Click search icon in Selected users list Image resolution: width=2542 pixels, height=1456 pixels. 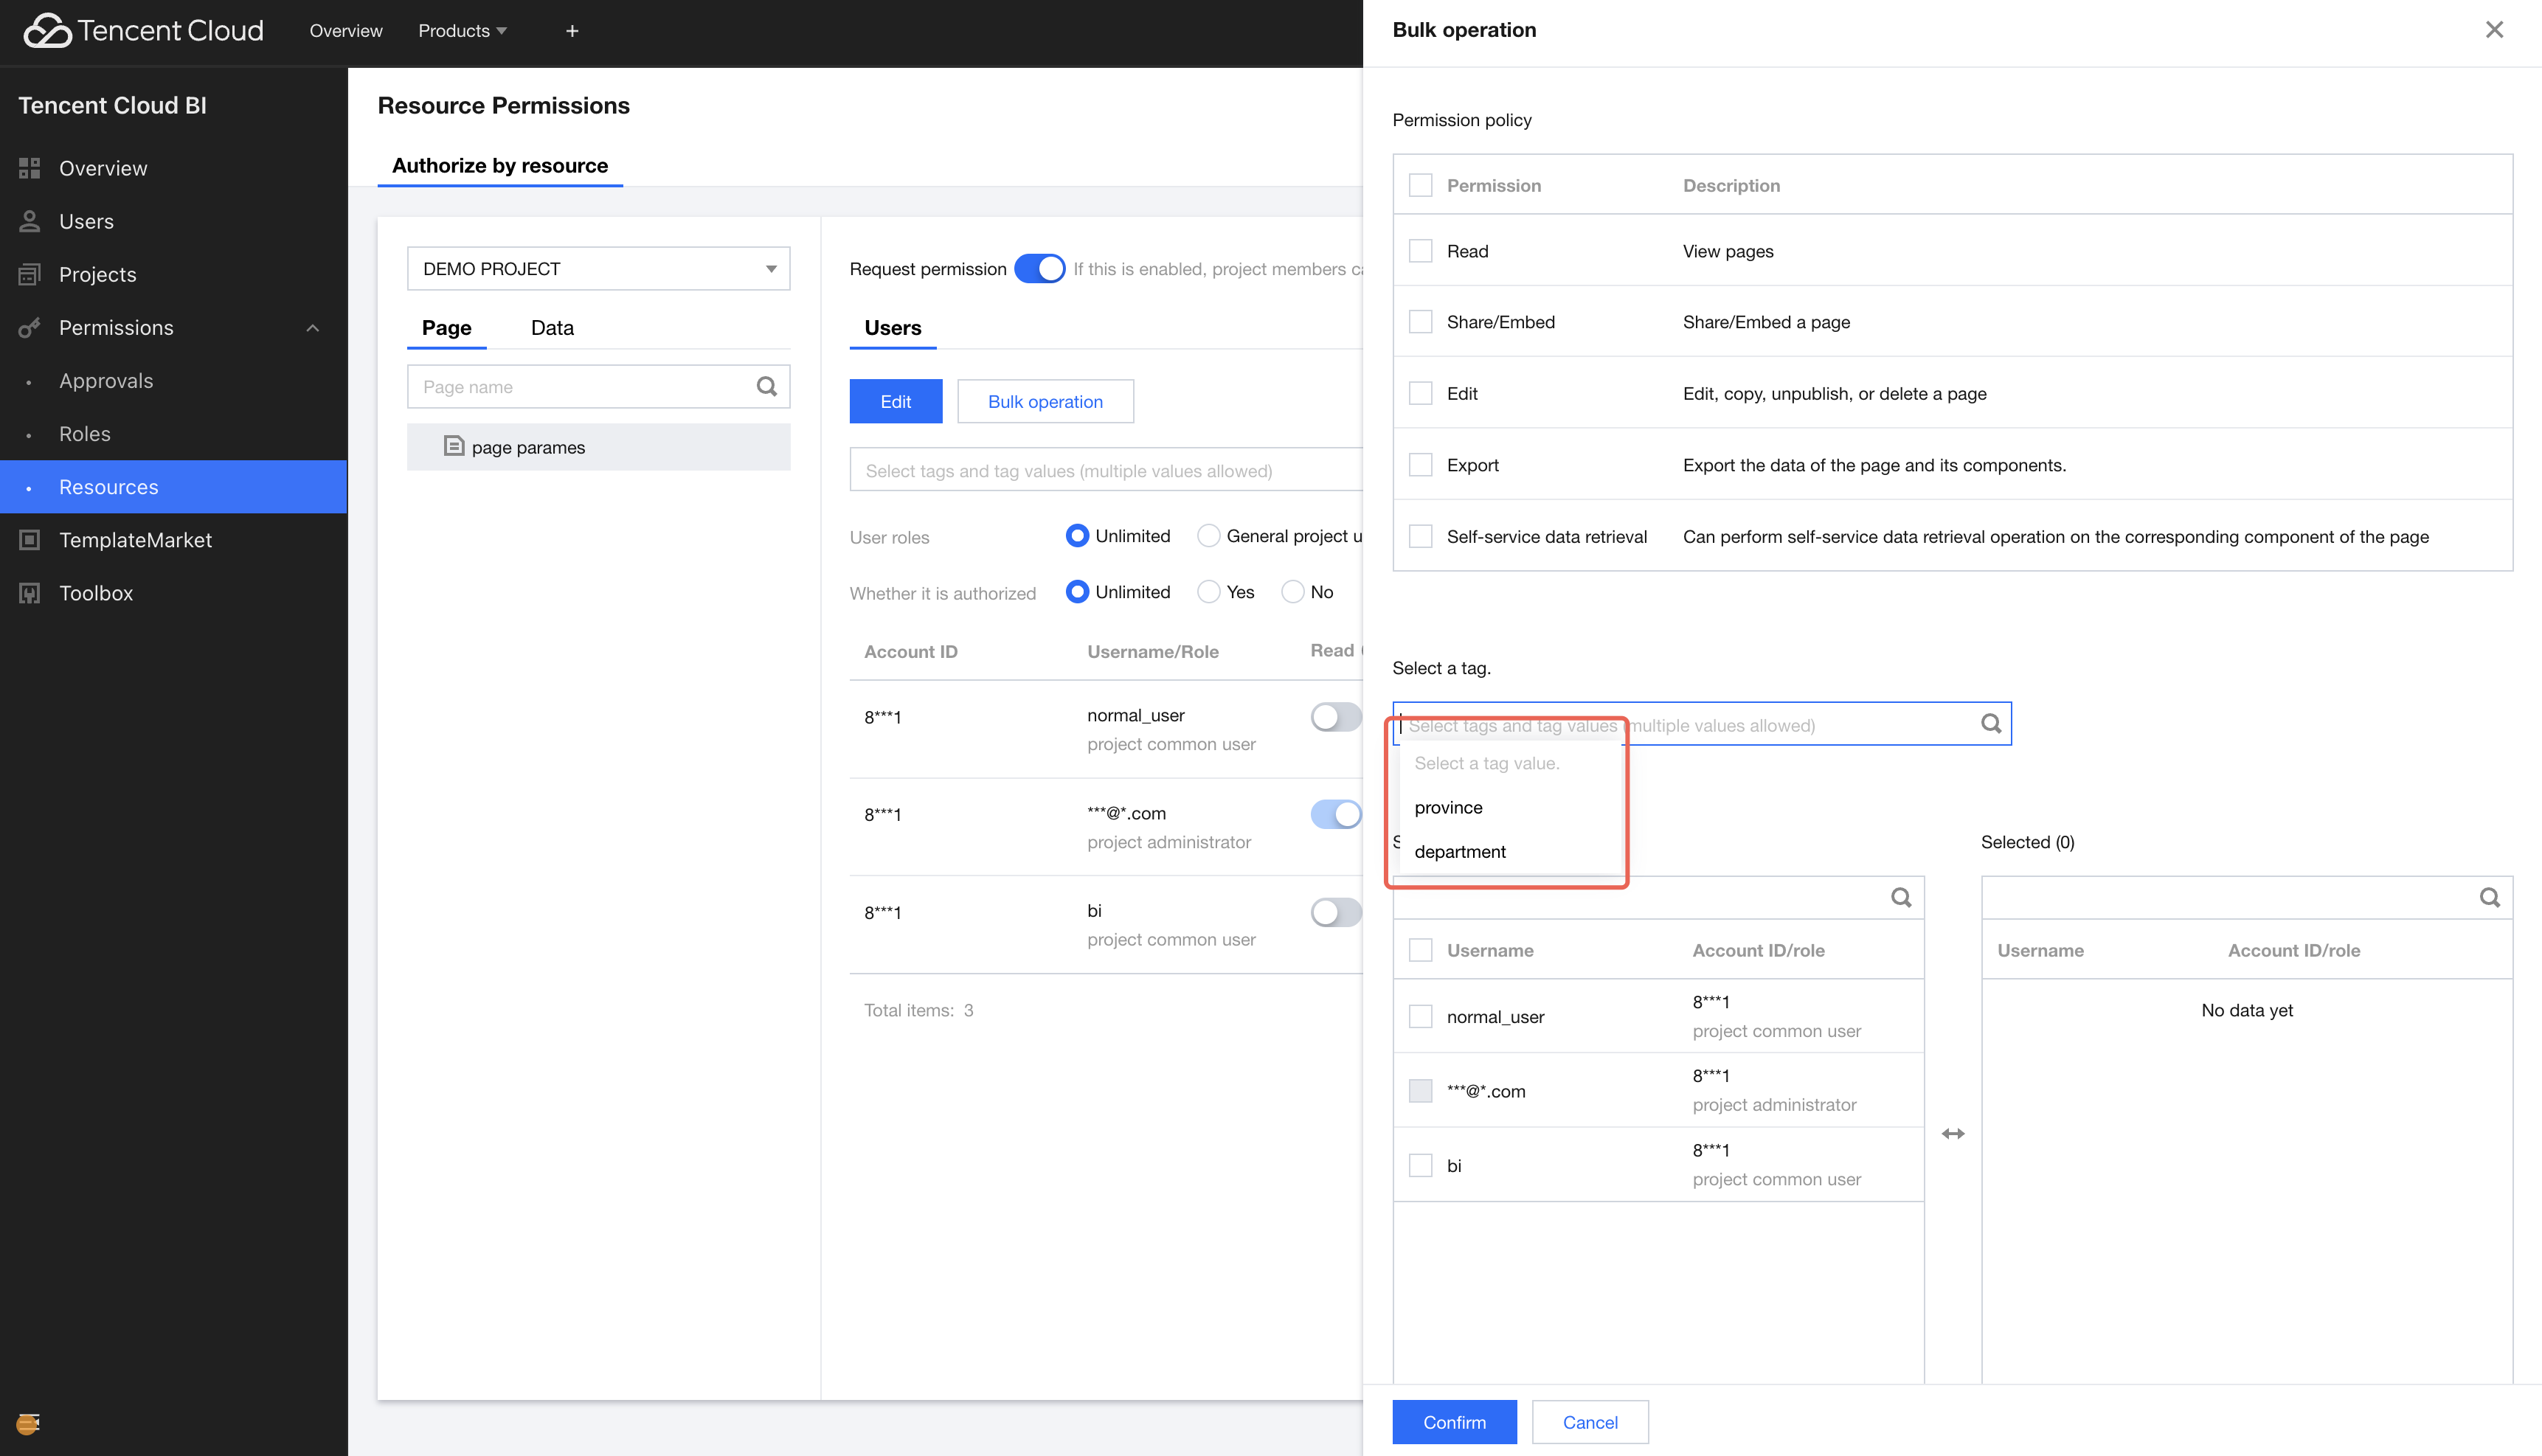click(x=2489, y=898)
